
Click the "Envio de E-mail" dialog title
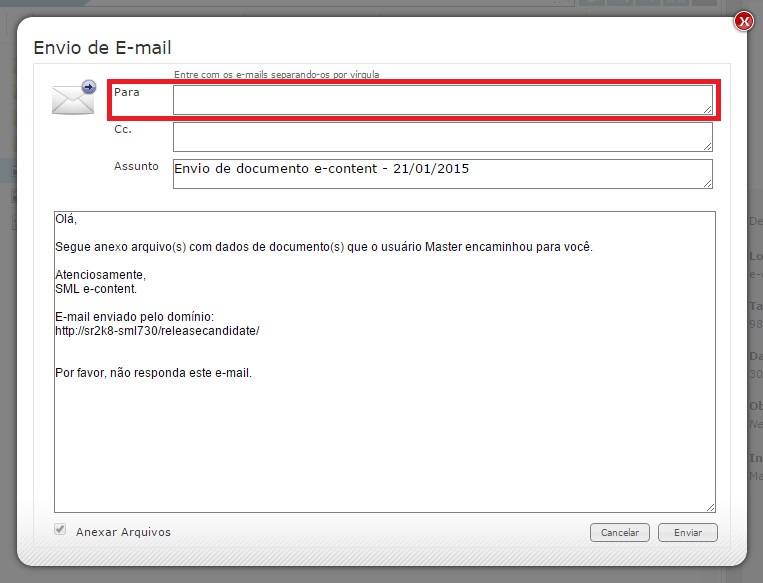coord(103,47)
